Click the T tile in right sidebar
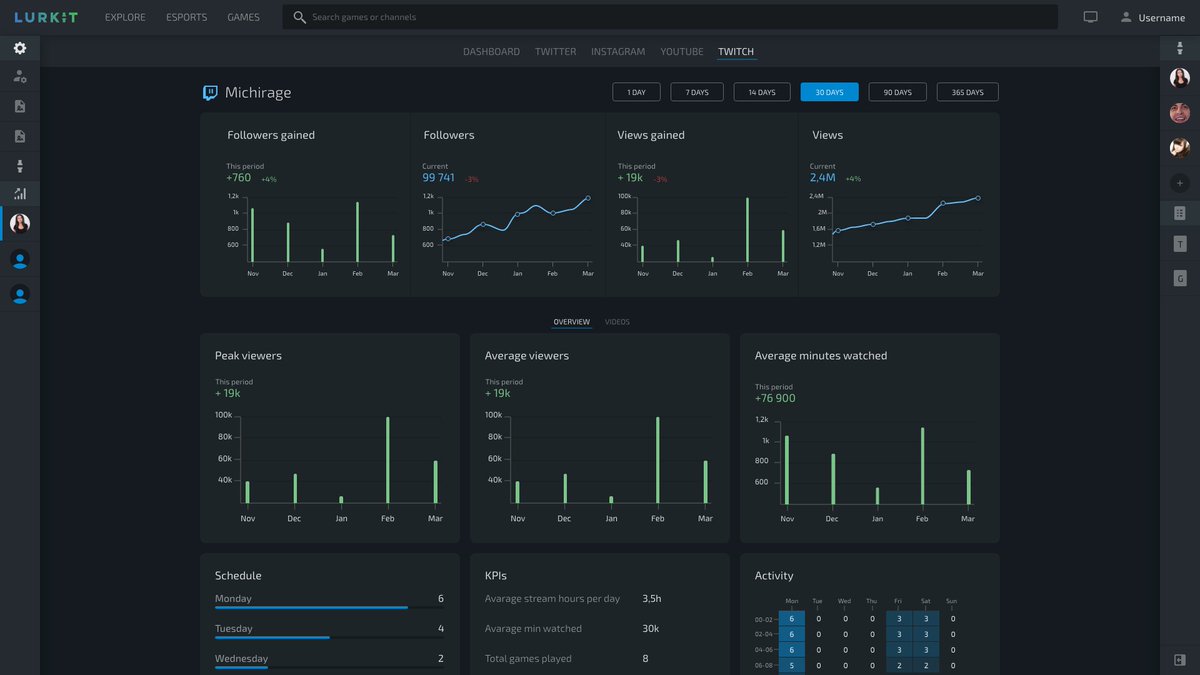The width and height of the screenshot is (1200, 675). coord(1180,244)
